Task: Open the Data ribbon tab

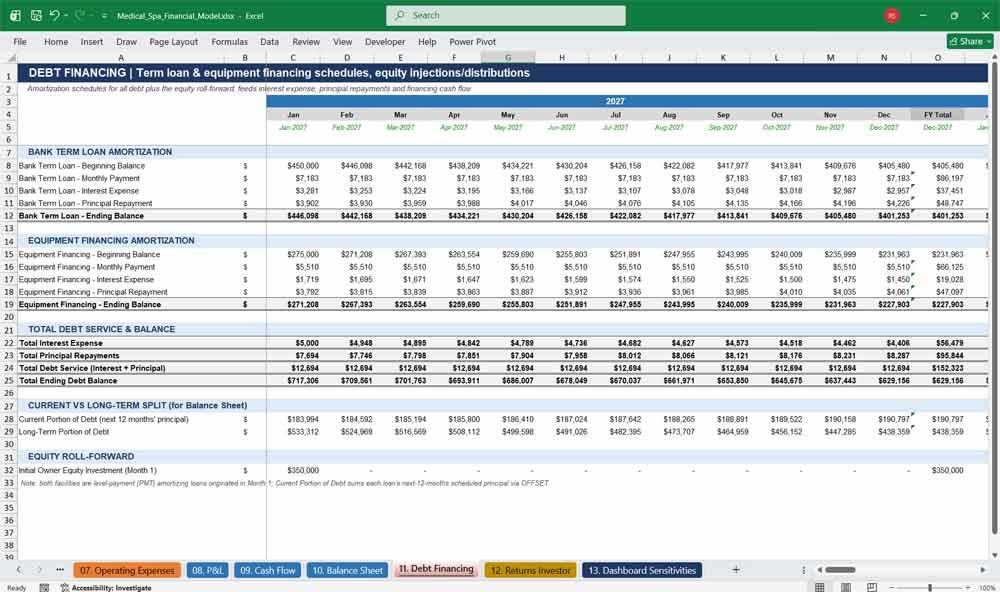Action: [x=269, y=41]
